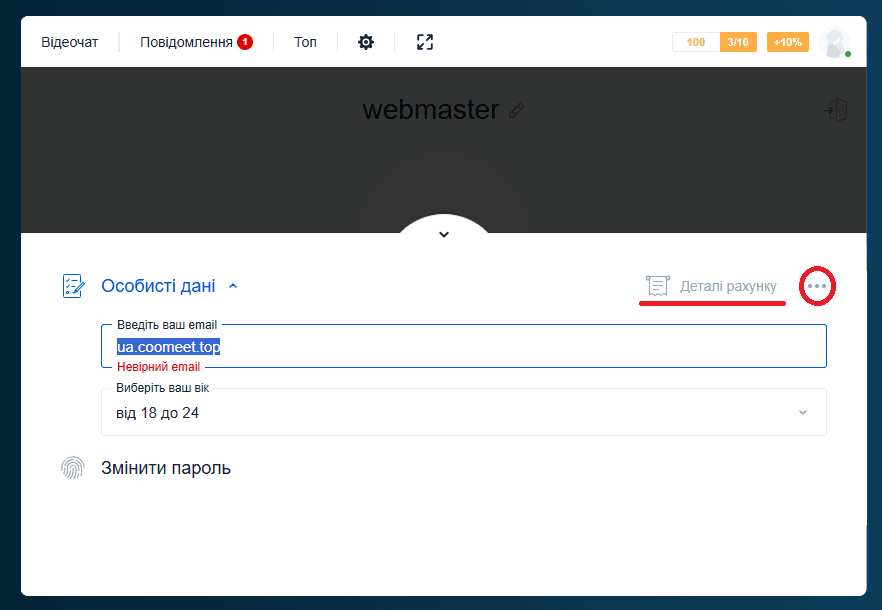Click the receipt icon next to Деталі рахунку
Viewport: 882px width, 610px height.
(657, 286)
